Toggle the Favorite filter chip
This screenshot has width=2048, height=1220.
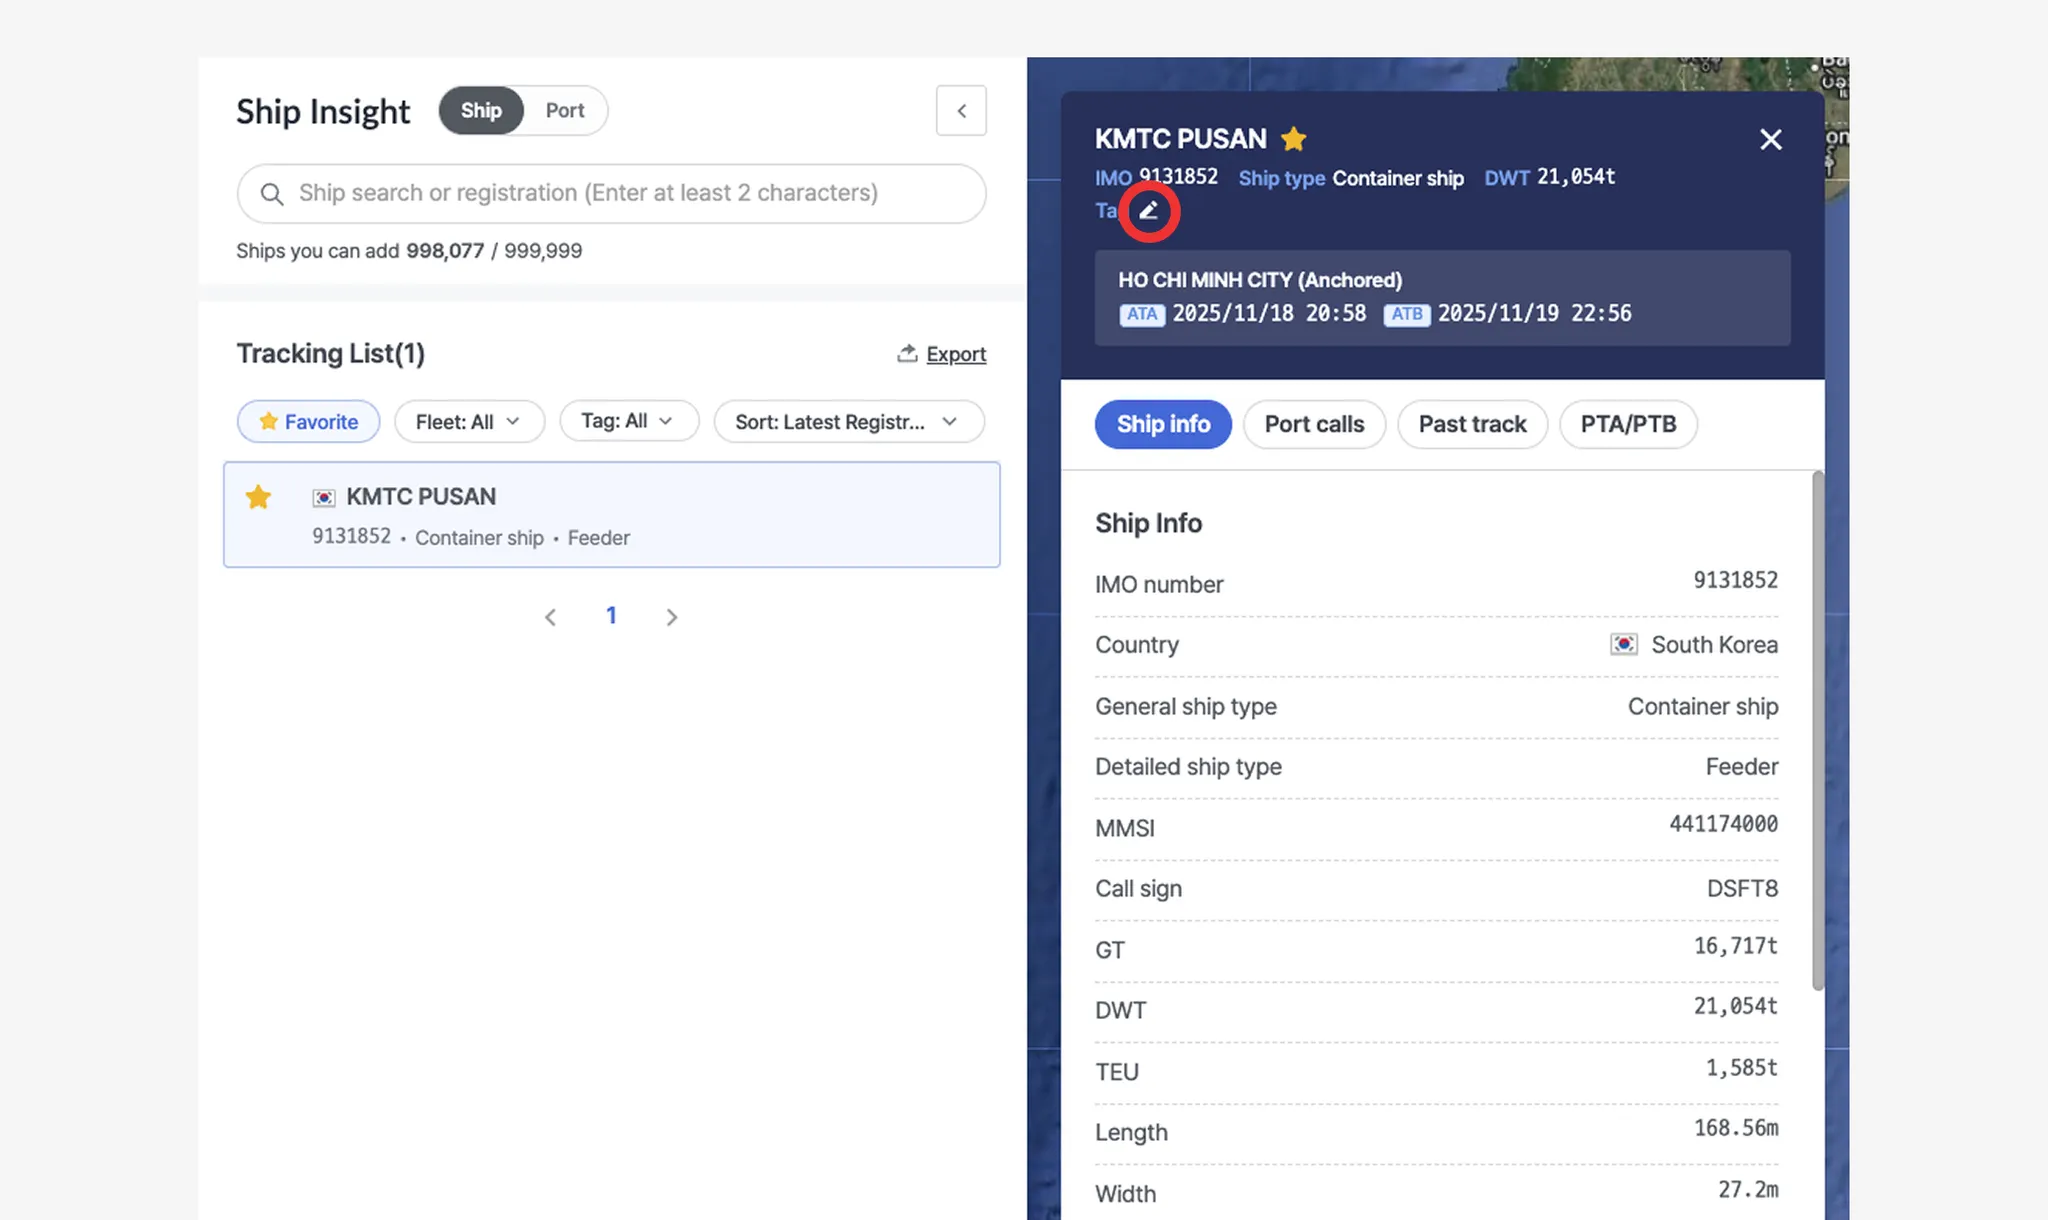tap(308, 422)
